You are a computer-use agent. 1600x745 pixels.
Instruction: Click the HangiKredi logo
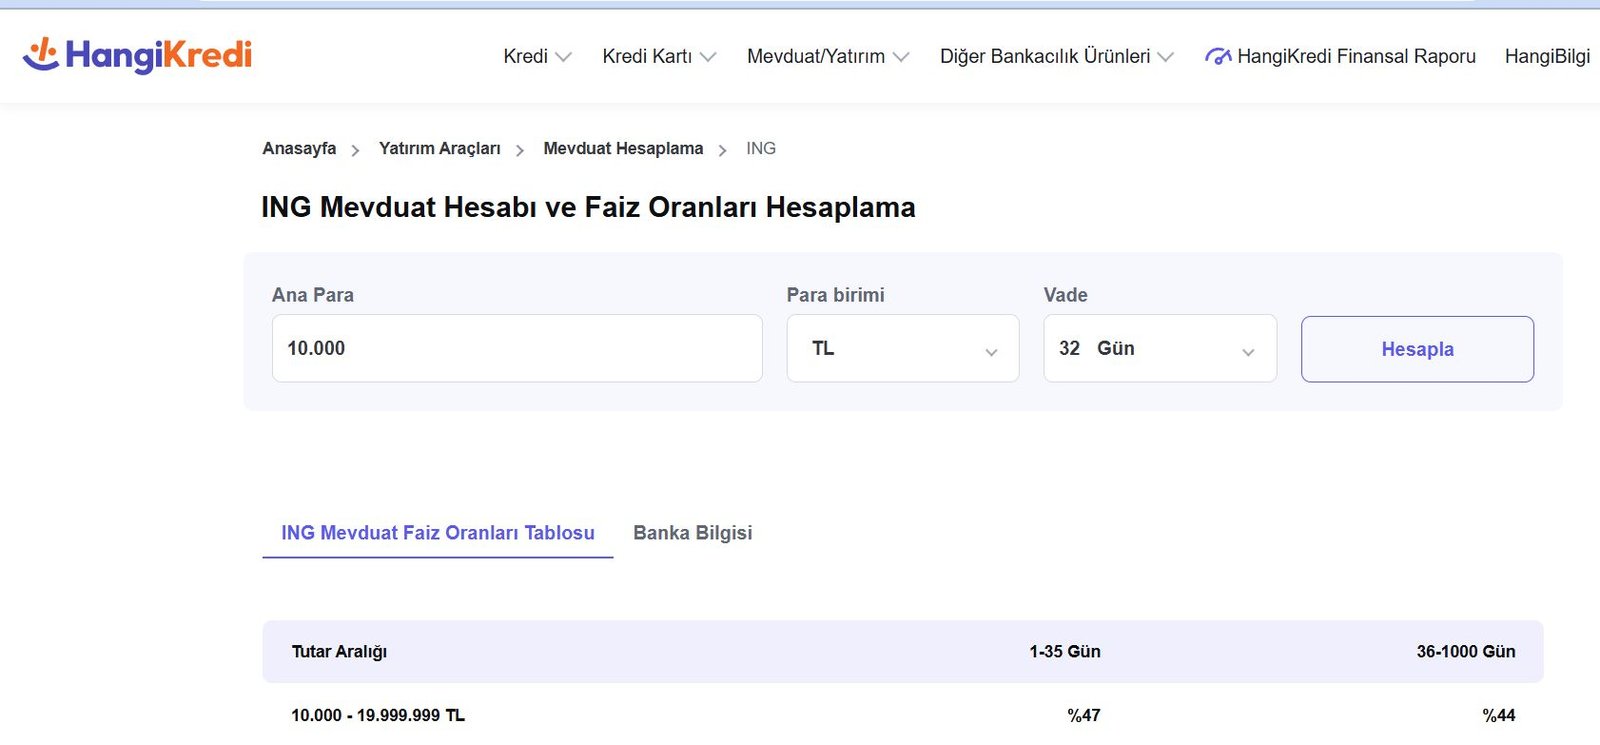(x=137, y=55)
